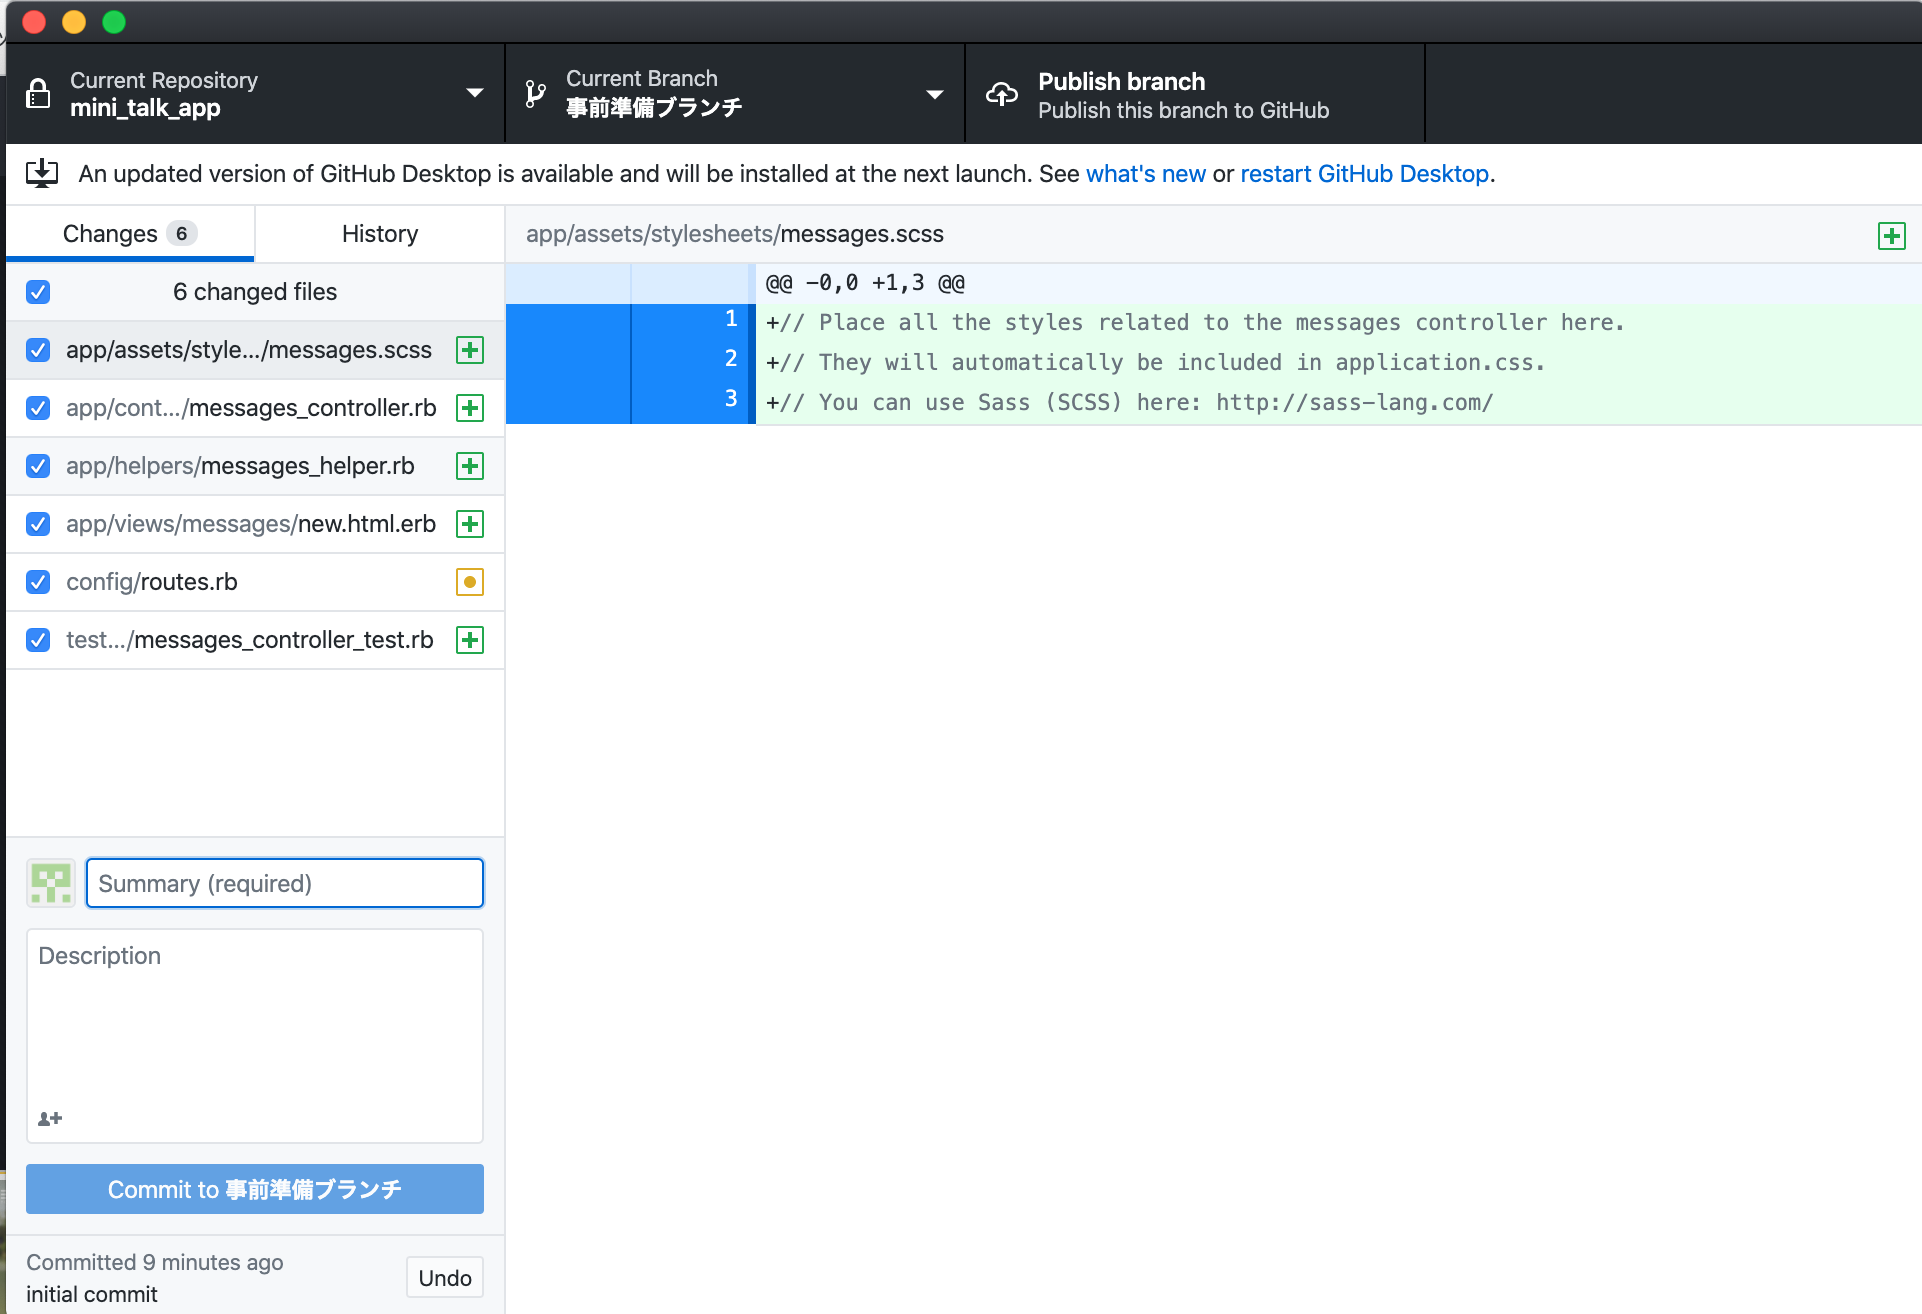This screenshot has height=1314, width=1922.
Task: Click the modified status icon for config/routes.rb
Action: pyautogui.click(x=470, y=582)
